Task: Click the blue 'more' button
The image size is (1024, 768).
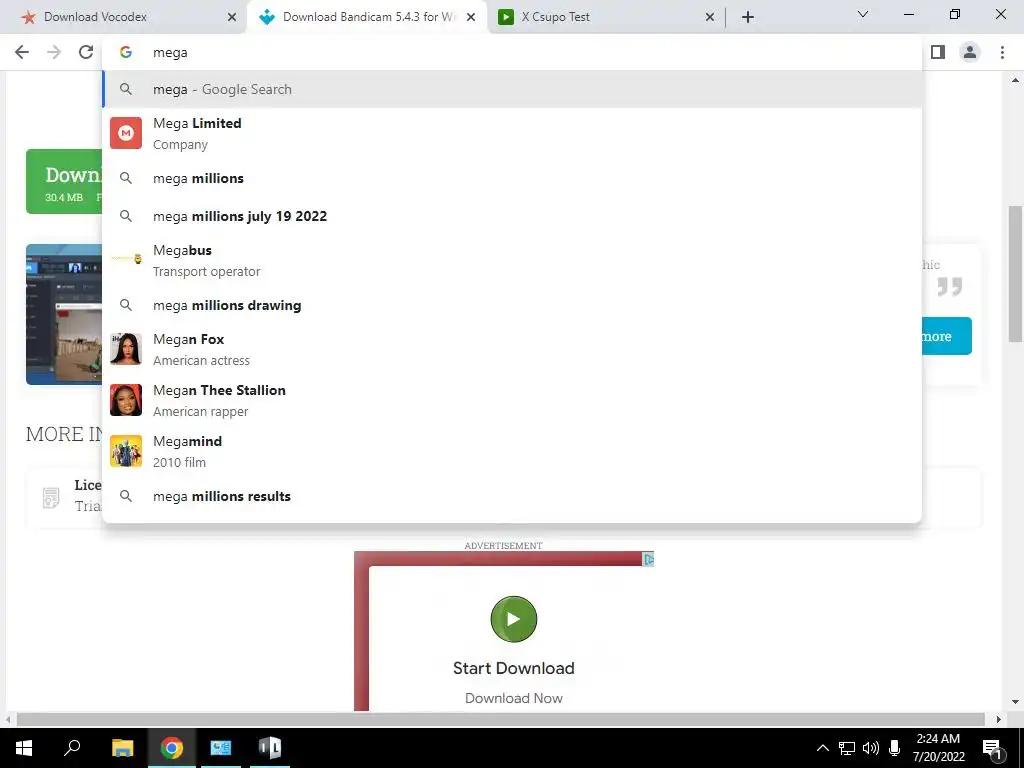Action: (947, 336)
